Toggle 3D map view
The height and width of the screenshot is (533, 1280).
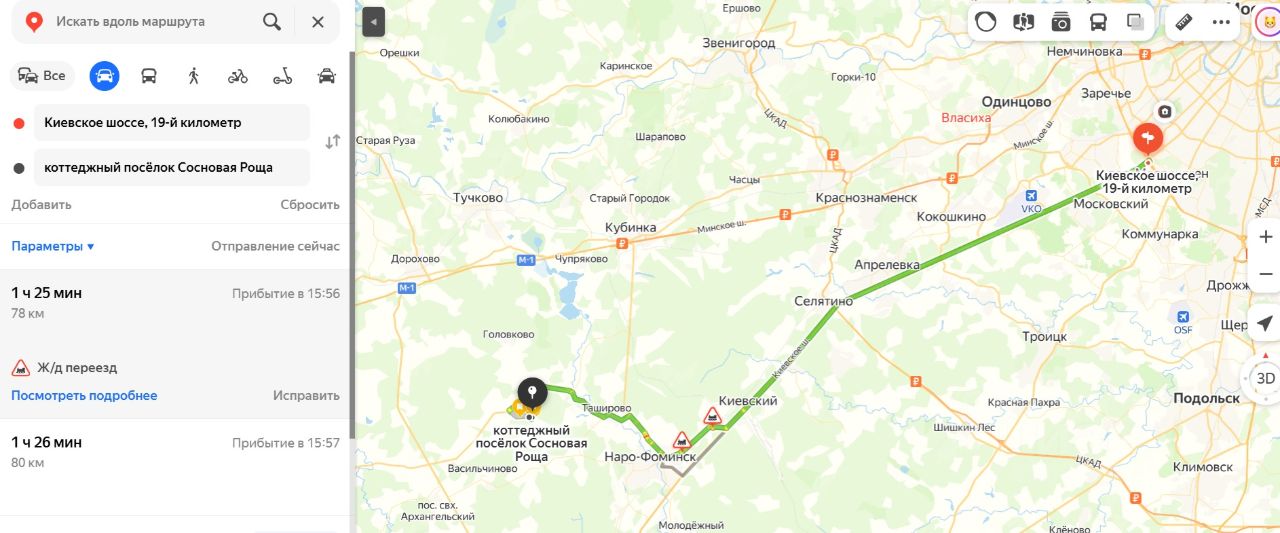click(x=1265, y=378)
